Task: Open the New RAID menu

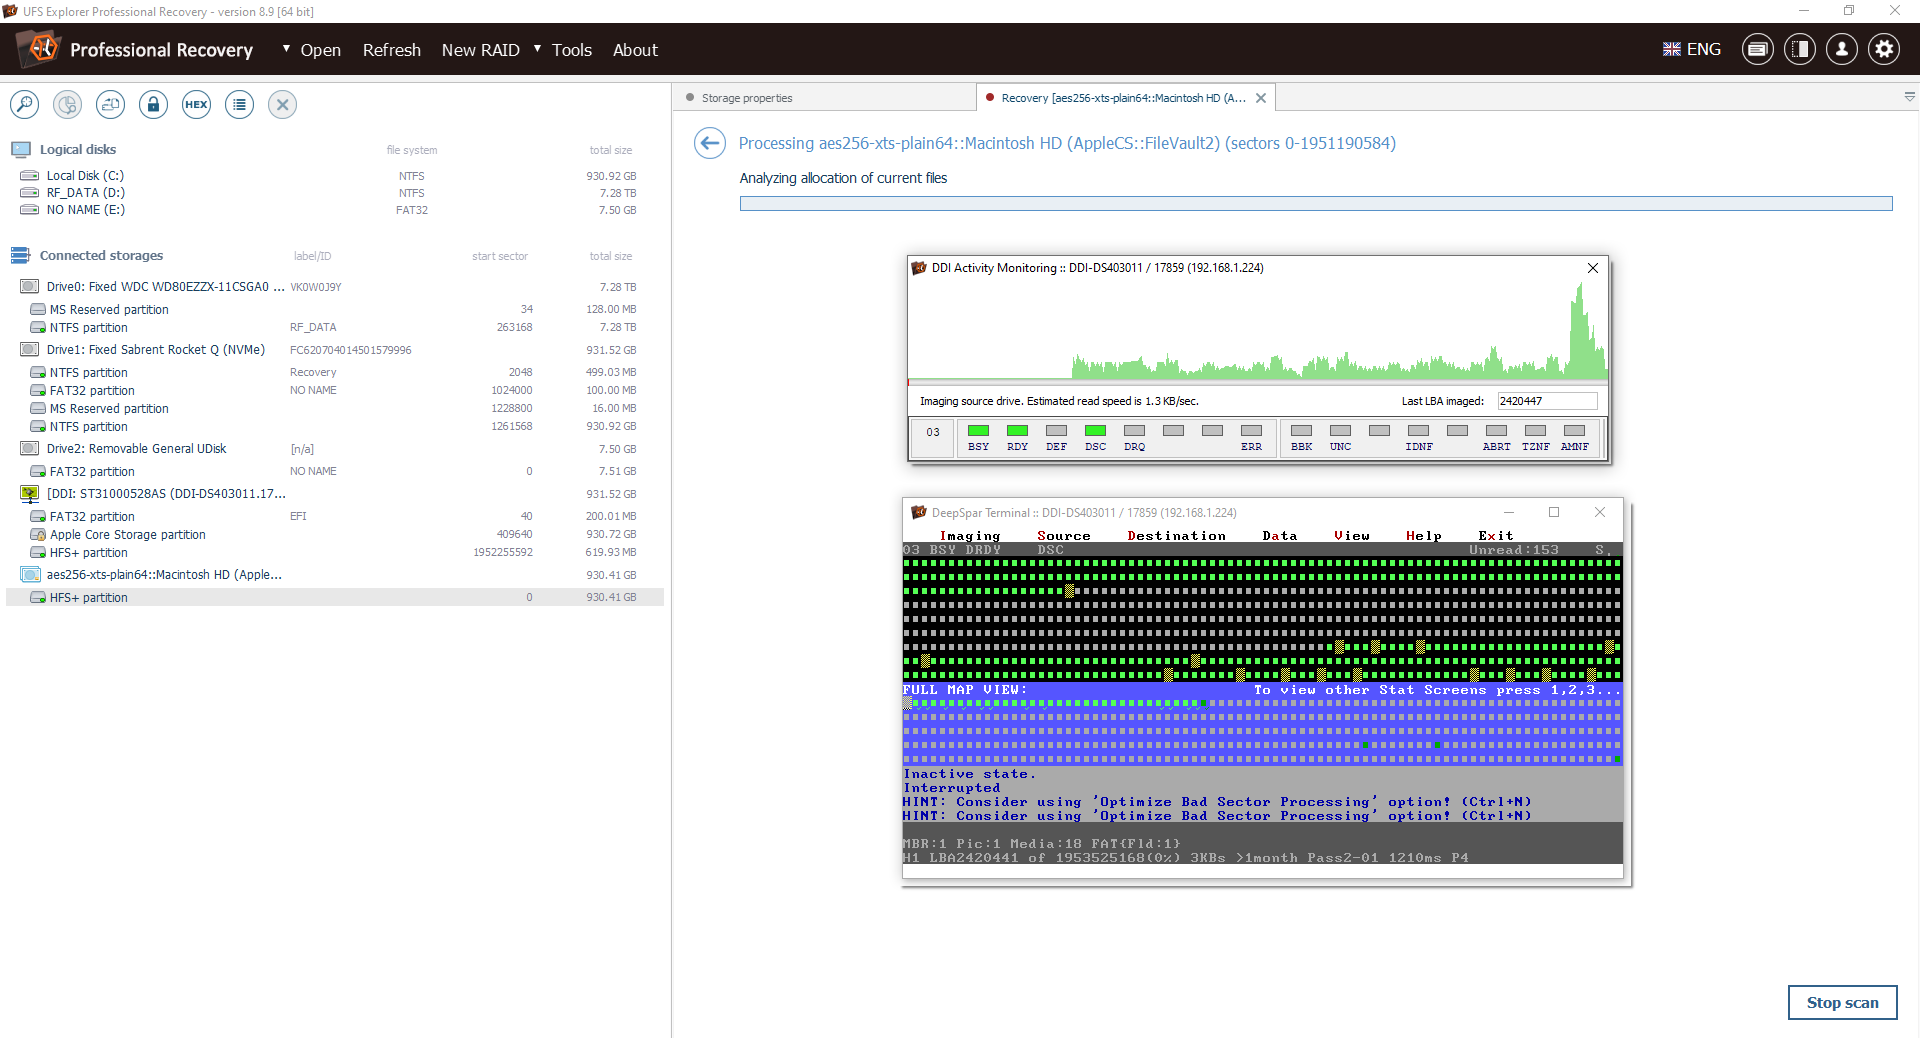Action: (x=480, y=50)
